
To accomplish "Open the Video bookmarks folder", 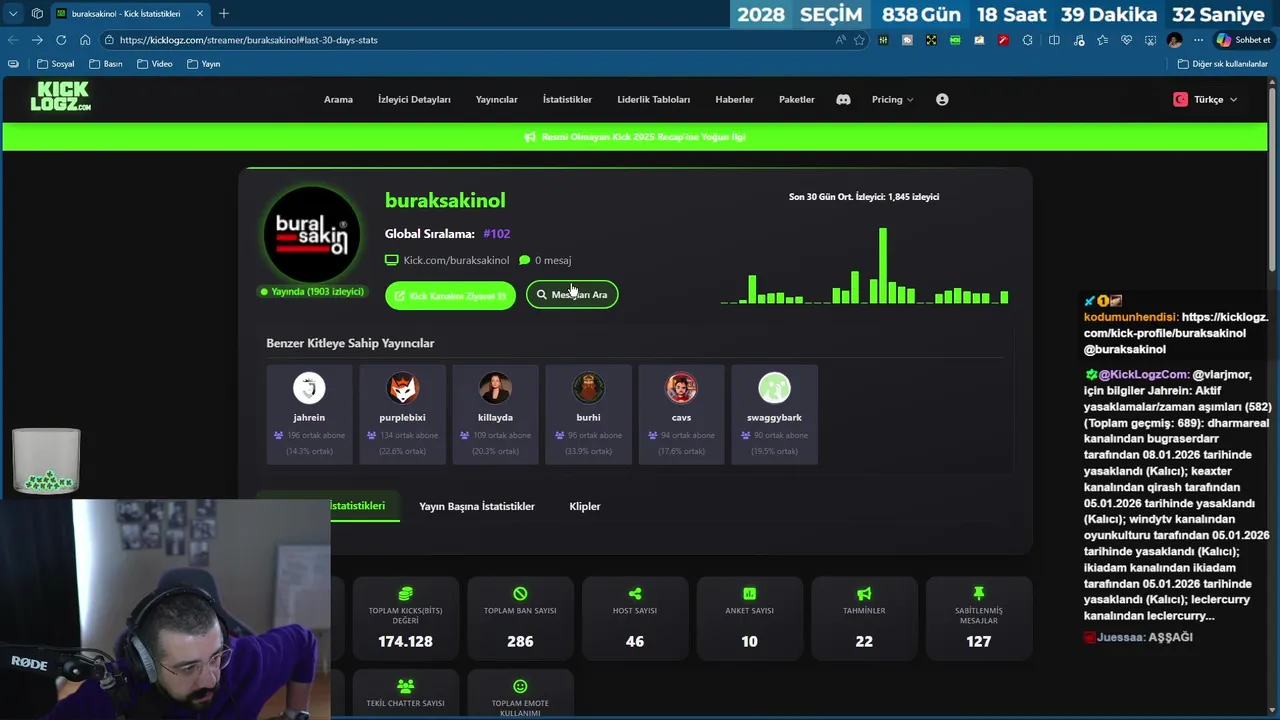I will [x=155, y=64].
